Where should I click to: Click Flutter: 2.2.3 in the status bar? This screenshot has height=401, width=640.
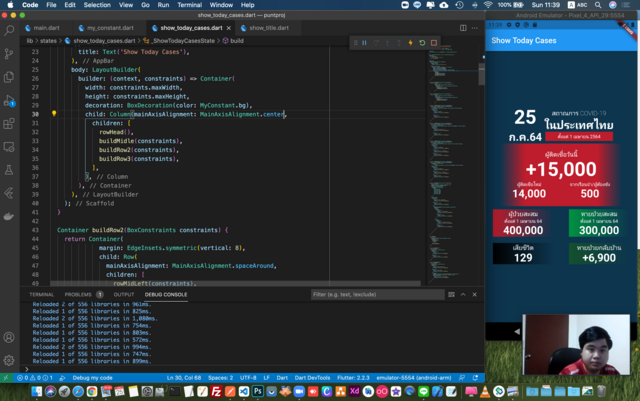click(353, 378)
